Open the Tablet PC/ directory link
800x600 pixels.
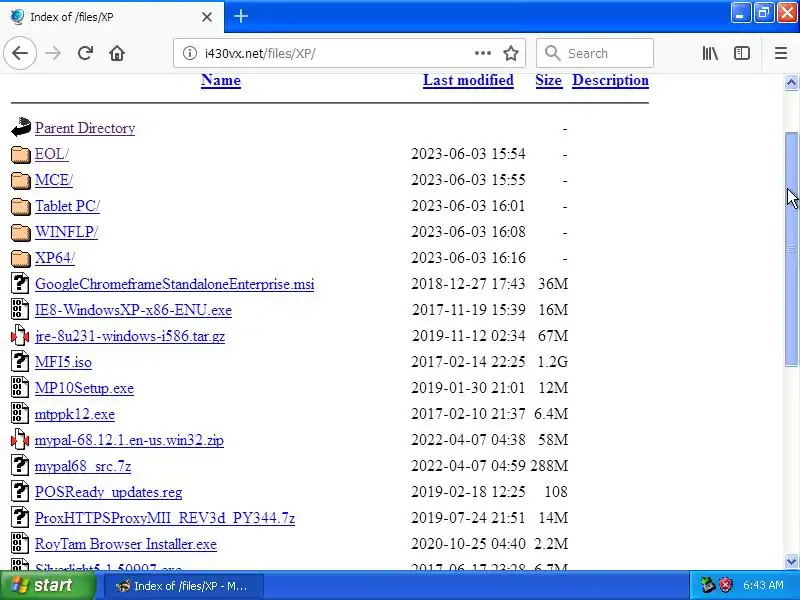(67, 206)
